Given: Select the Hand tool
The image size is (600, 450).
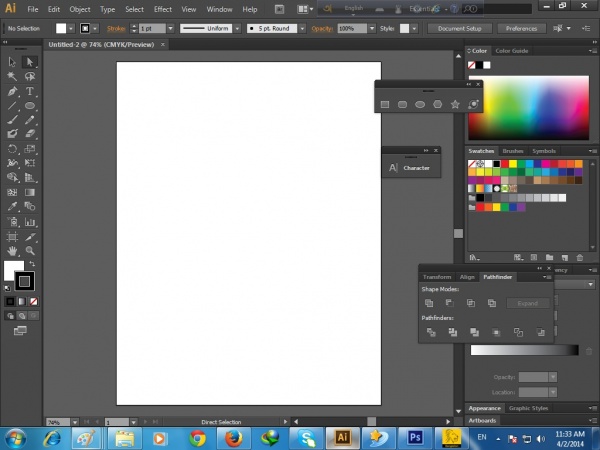Looking at the screenshot, I should tap(13, 251).
